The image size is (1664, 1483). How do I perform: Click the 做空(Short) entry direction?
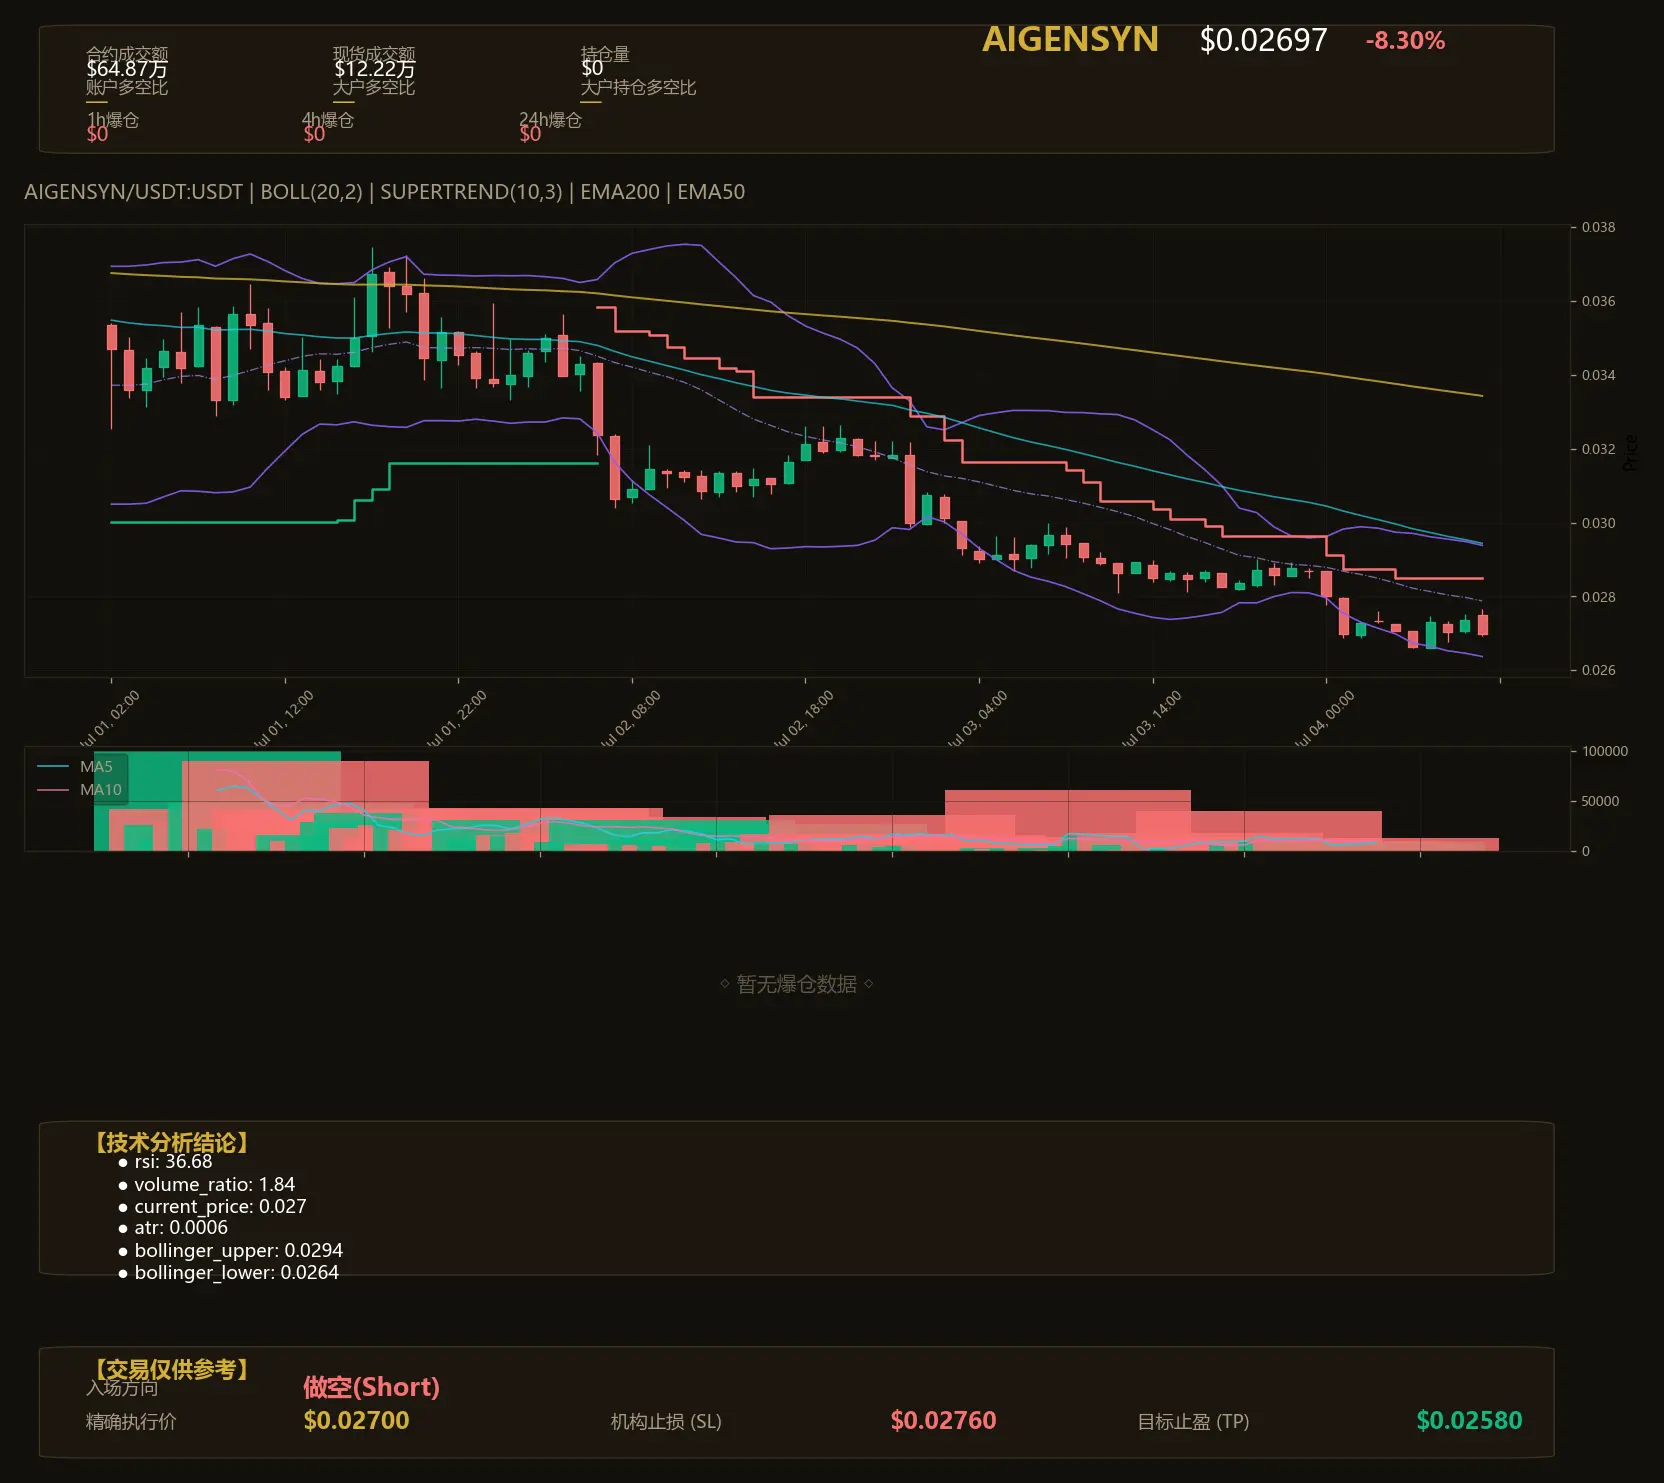(x=372, y=1387)
